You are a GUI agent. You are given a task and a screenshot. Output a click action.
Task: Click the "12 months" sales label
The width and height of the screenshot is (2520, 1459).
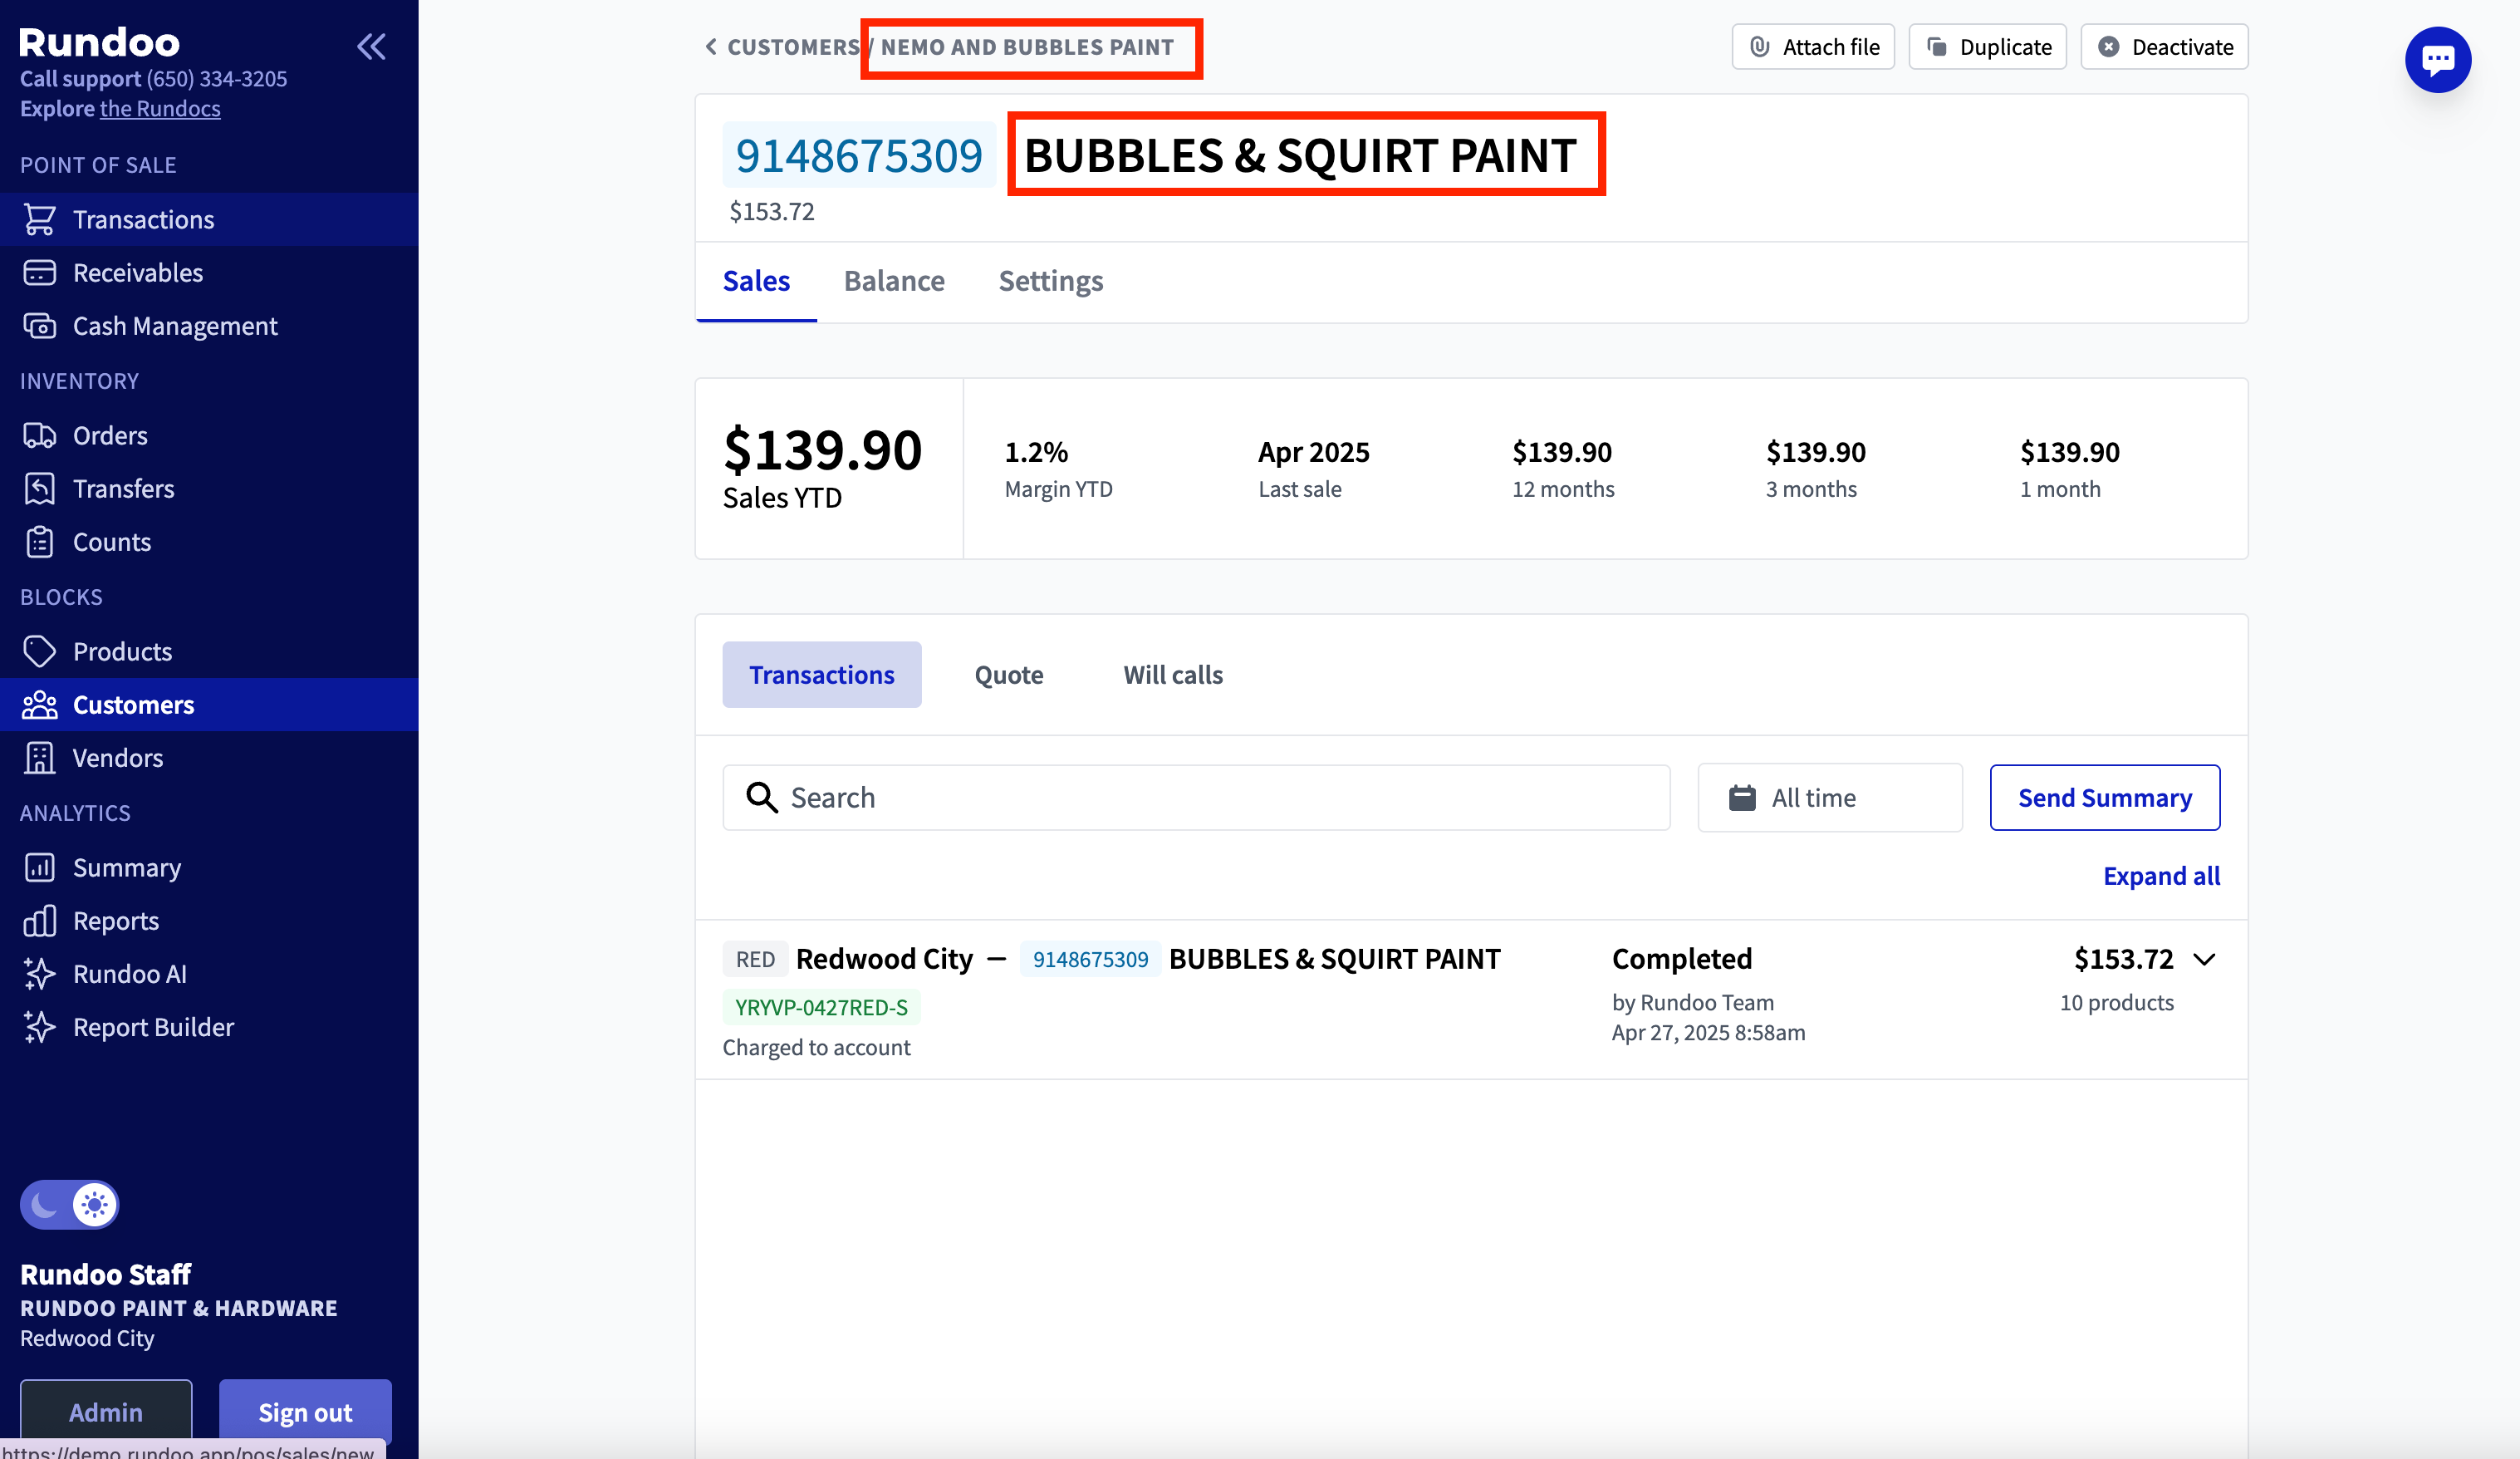(x=1562, y=489)
